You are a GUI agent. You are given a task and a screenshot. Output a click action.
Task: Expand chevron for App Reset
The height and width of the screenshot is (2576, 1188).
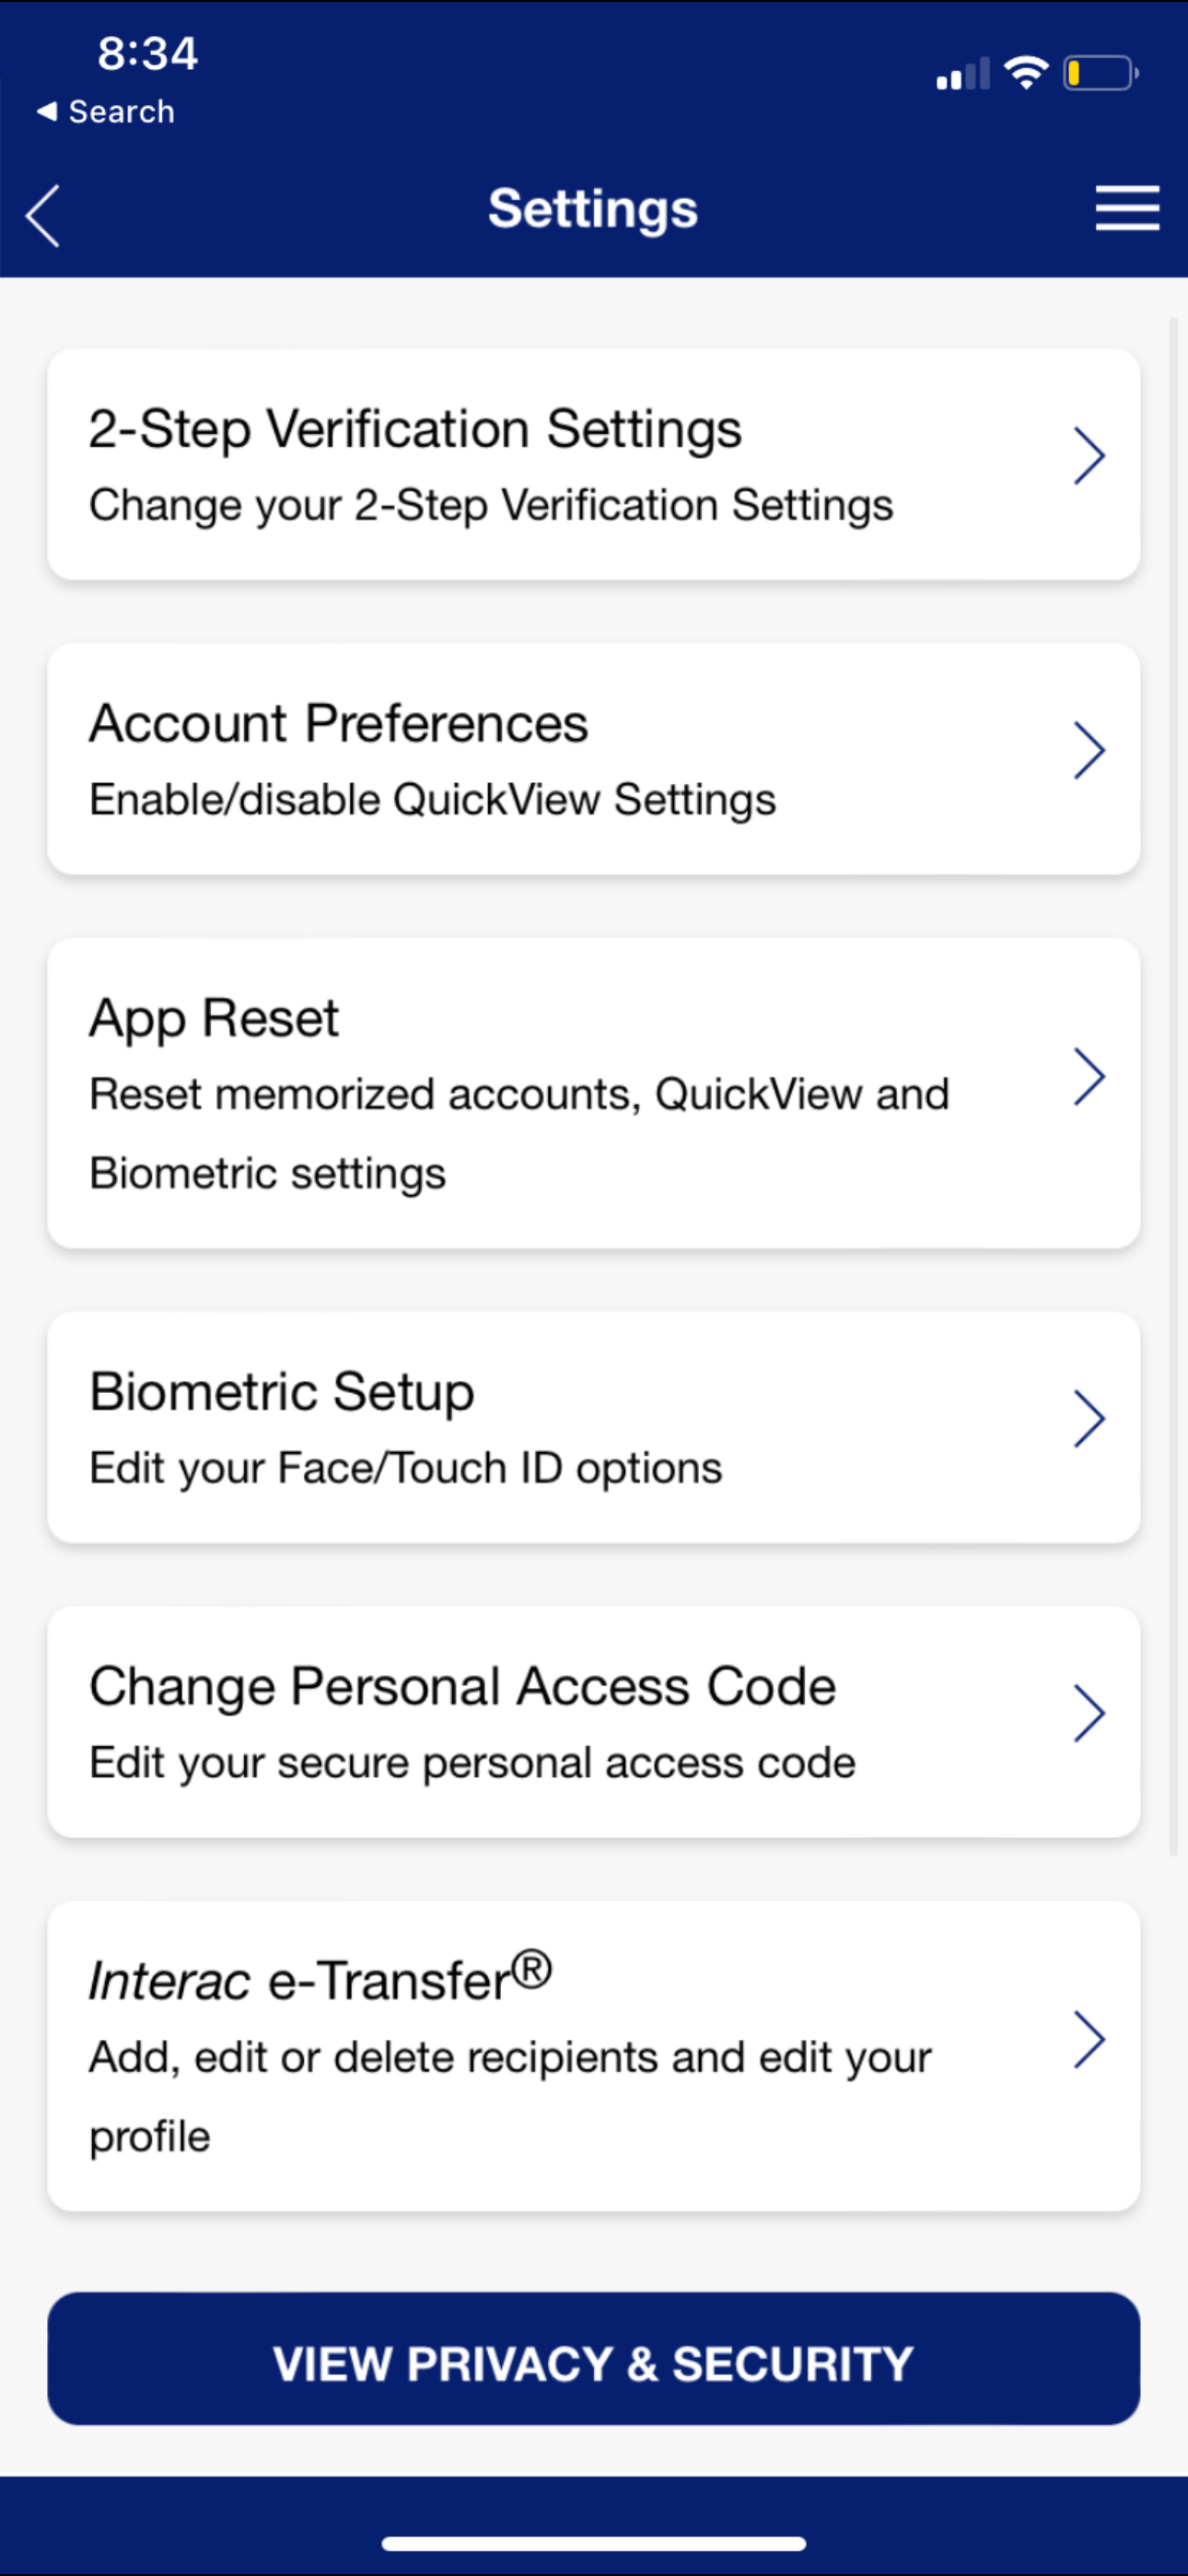point(1088,1077)
